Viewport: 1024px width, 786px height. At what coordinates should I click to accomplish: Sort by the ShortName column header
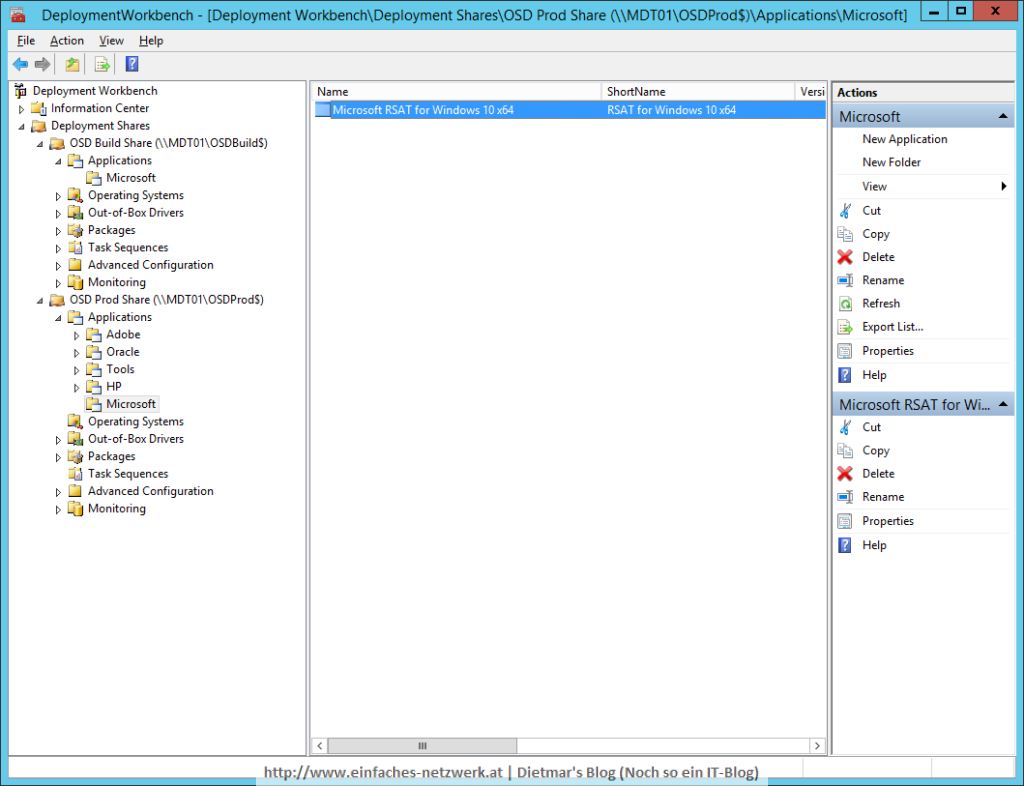[697, 91]
